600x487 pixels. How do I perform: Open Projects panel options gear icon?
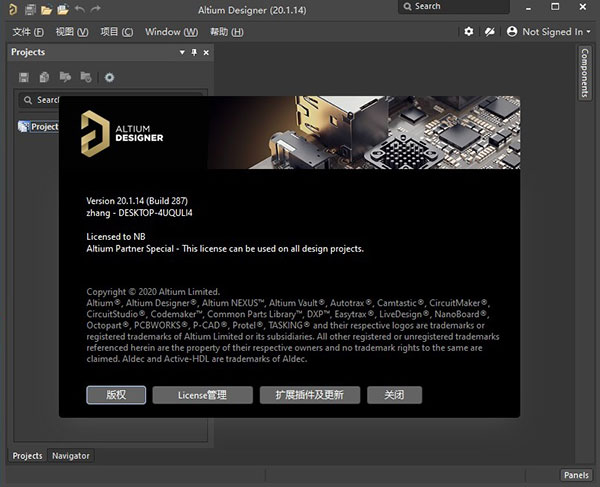[x=109, y=78]
